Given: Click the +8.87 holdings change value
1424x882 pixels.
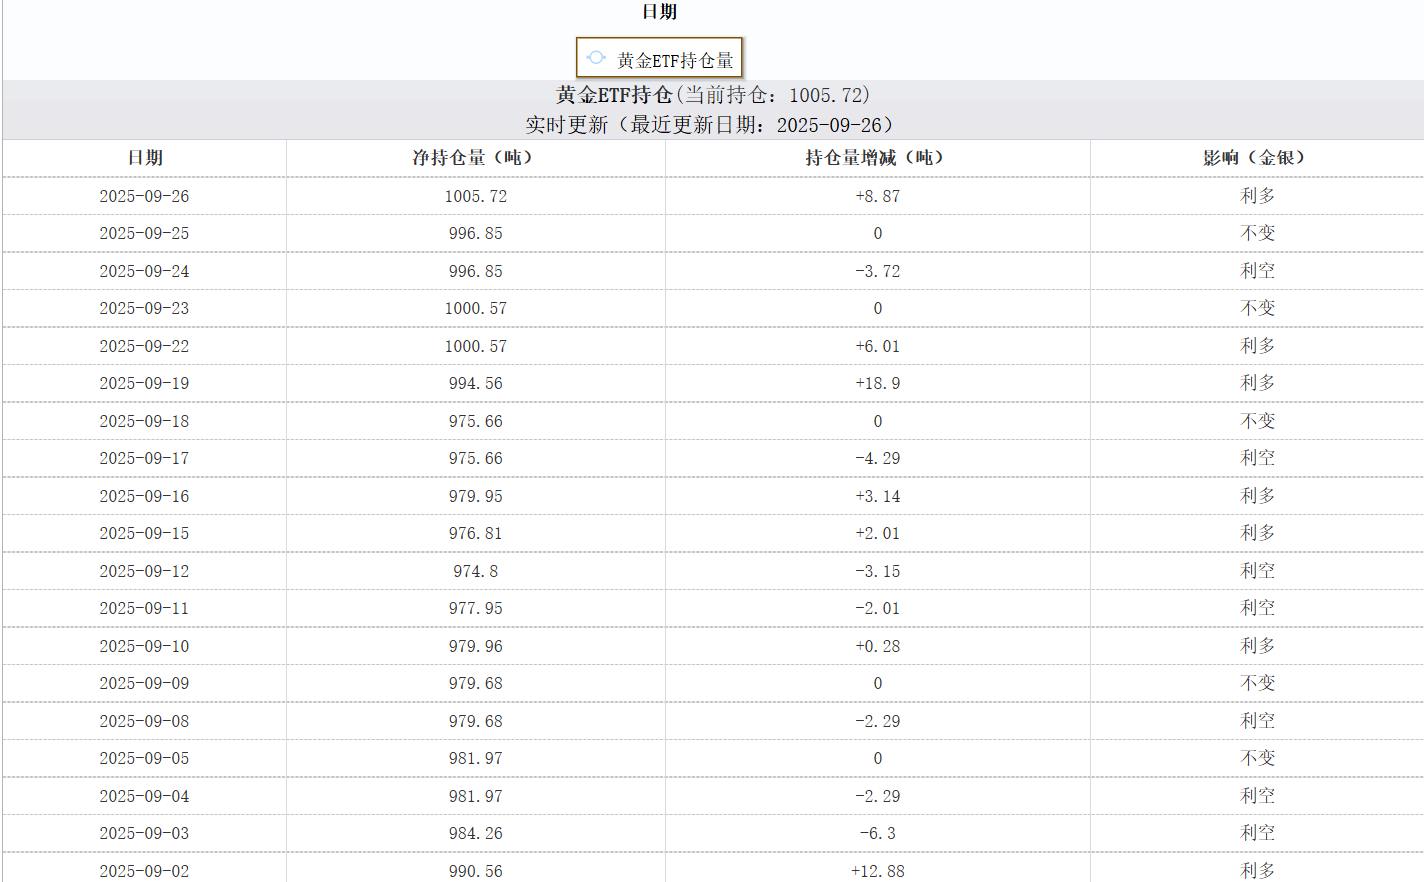Looking at the screenshot, I should [877, 196].
